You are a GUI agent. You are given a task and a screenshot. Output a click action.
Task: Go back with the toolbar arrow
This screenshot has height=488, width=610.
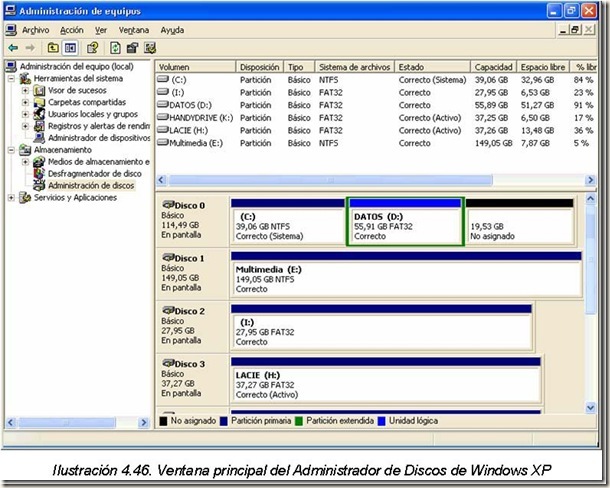click(x=13, y=48)
